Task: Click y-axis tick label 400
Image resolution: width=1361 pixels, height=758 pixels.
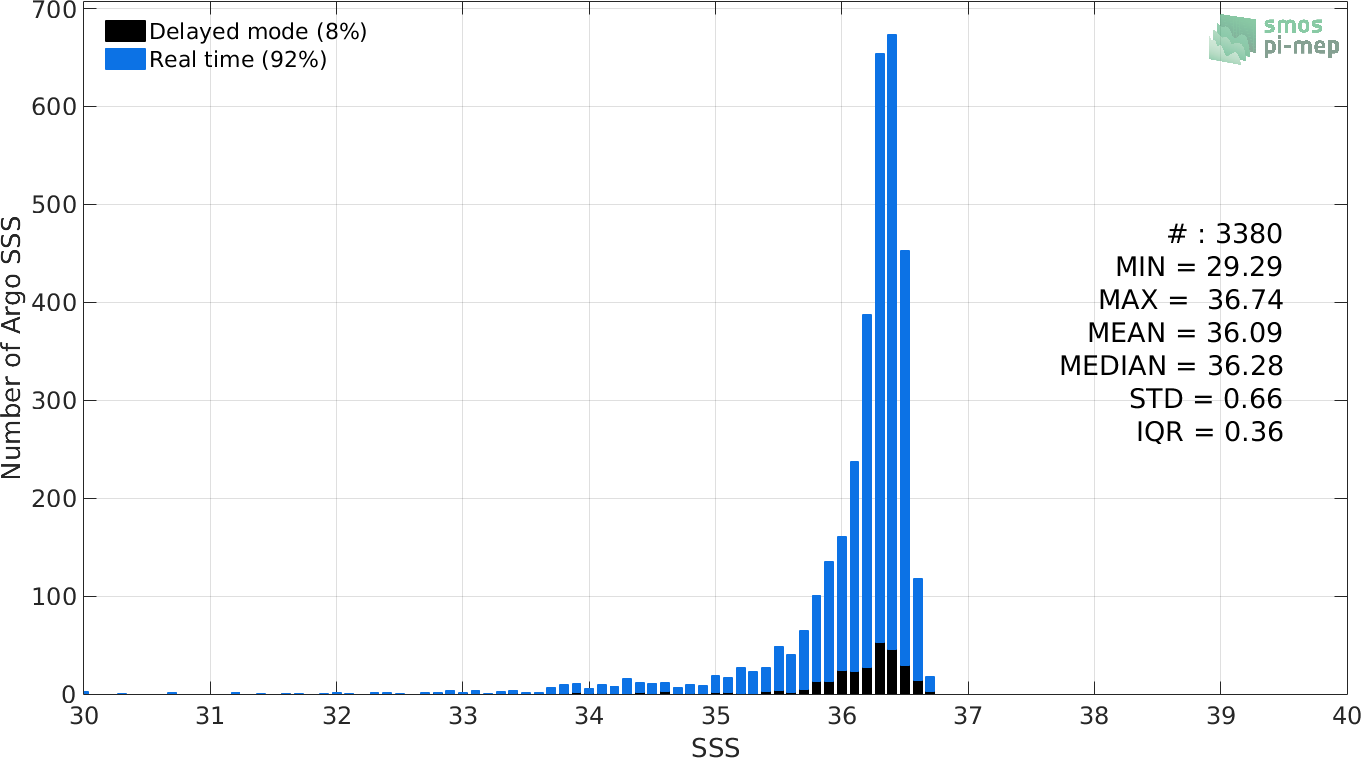Action: point(56,303)
